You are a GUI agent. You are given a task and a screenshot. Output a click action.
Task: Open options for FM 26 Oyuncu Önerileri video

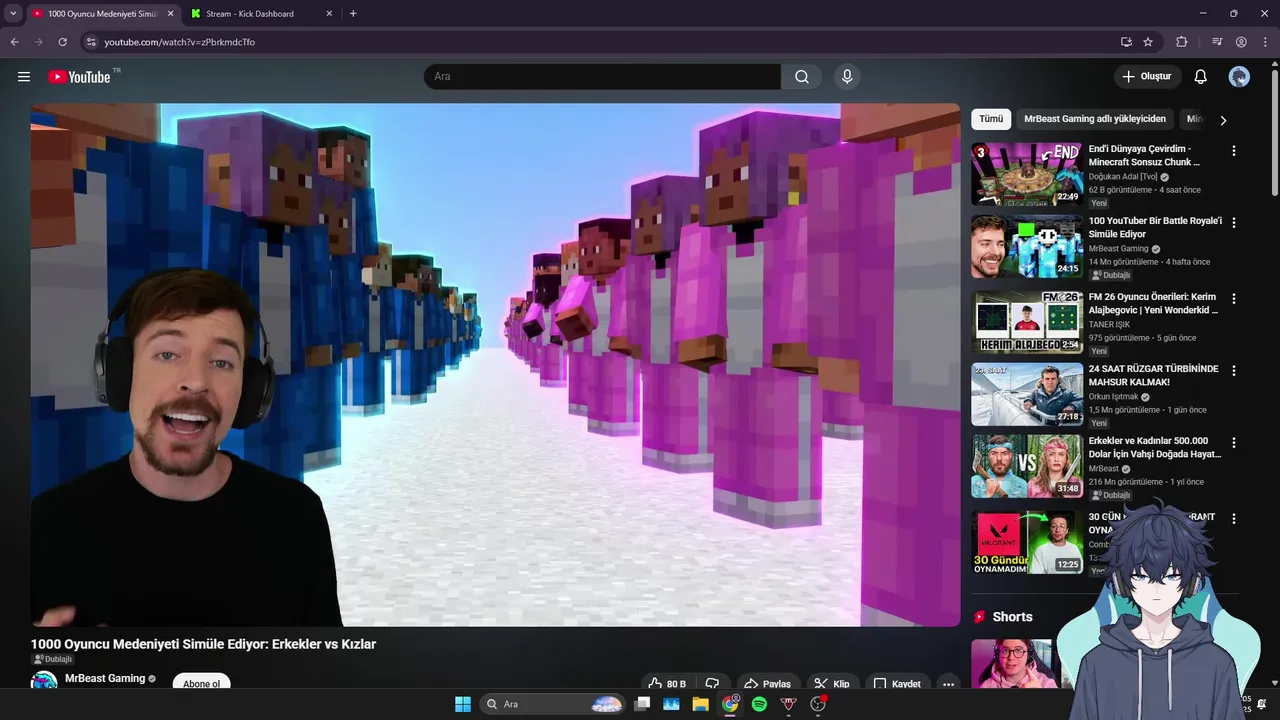coord(1234,299)
